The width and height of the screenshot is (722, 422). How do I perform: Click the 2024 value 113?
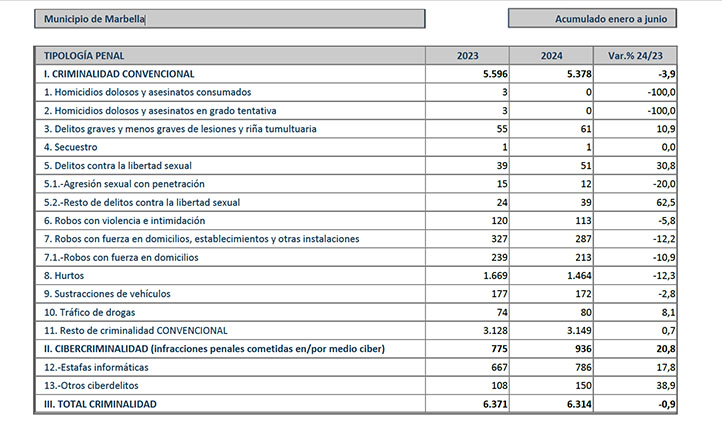pyautogui.click(x=583, y=221)
